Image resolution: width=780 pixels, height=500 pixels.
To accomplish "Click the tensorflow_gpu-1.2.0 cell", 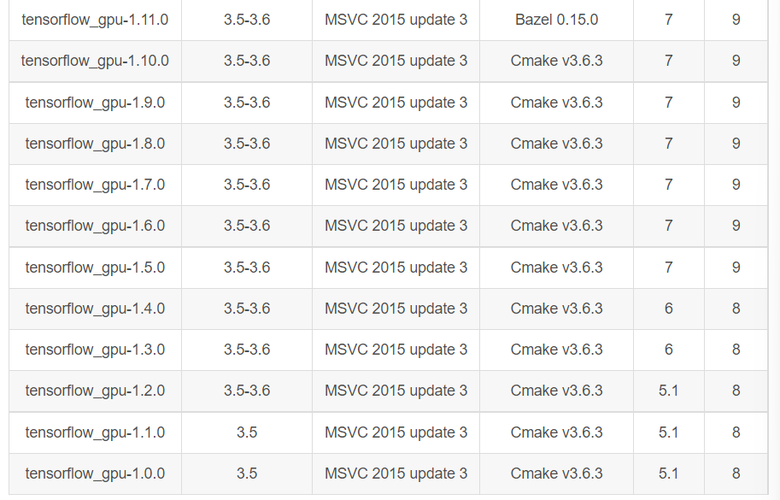I will (95, 391).
